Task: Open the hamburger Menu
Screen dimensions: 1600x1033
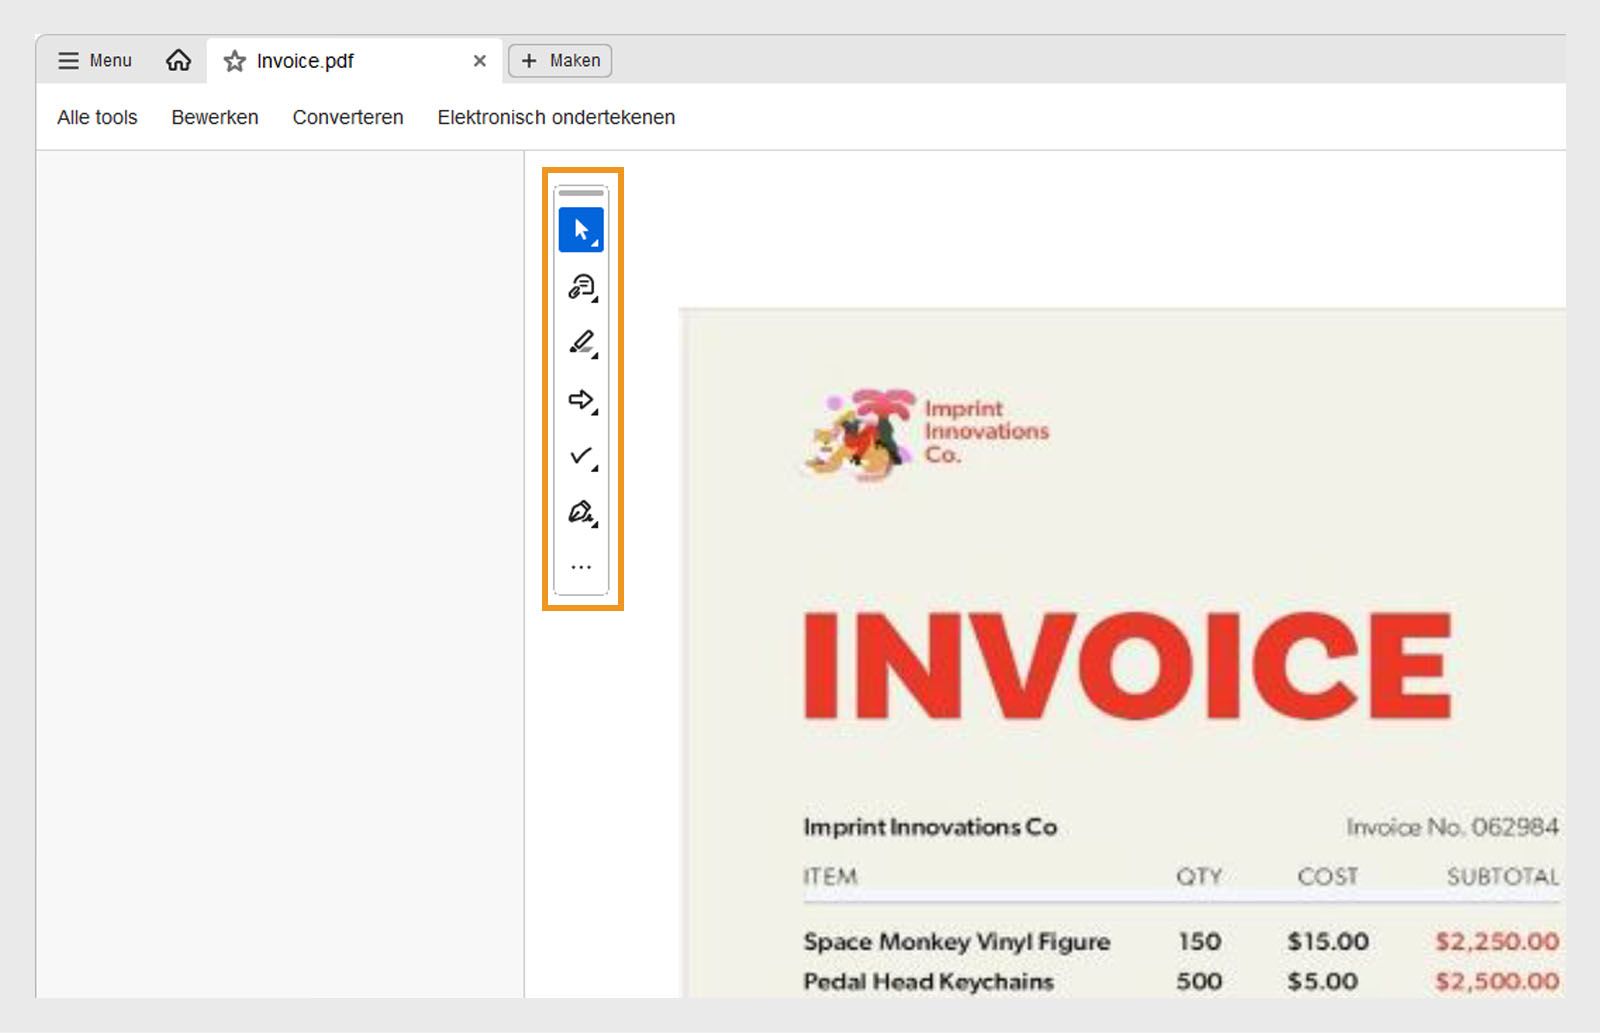Action: (95, 61)
